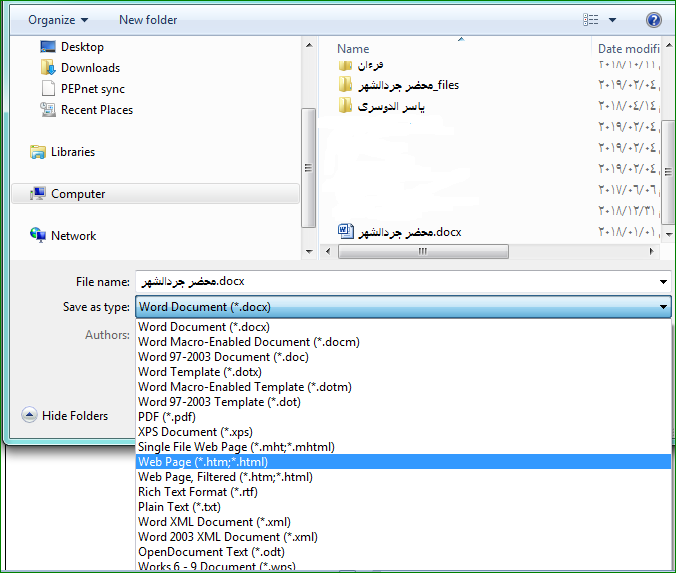
Task: Click the Libraries icon
Action: 38,152
